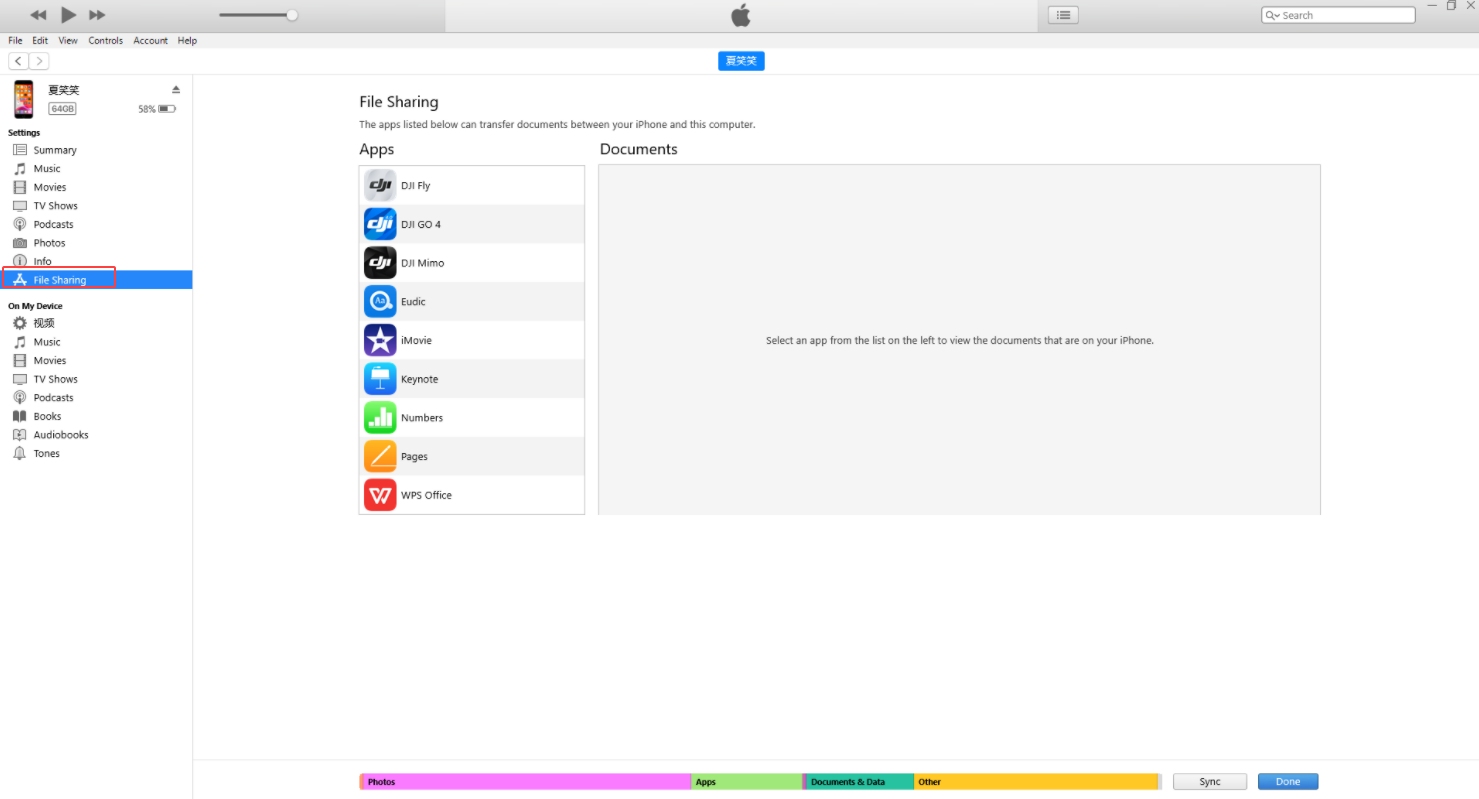Click the Sync button
The height and width of the screenshot is (799, 1479).
coord(1209,781)
